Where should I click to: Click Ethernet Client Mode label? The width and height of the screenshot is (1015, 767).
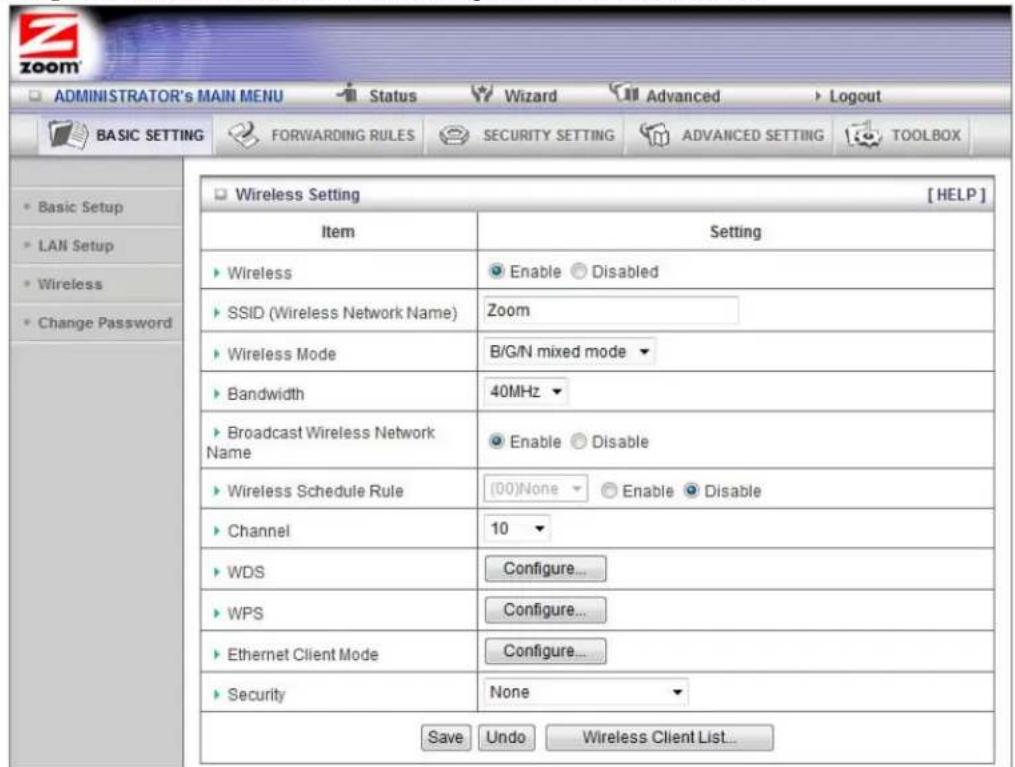pyautogui.click(x=302, y=654)
